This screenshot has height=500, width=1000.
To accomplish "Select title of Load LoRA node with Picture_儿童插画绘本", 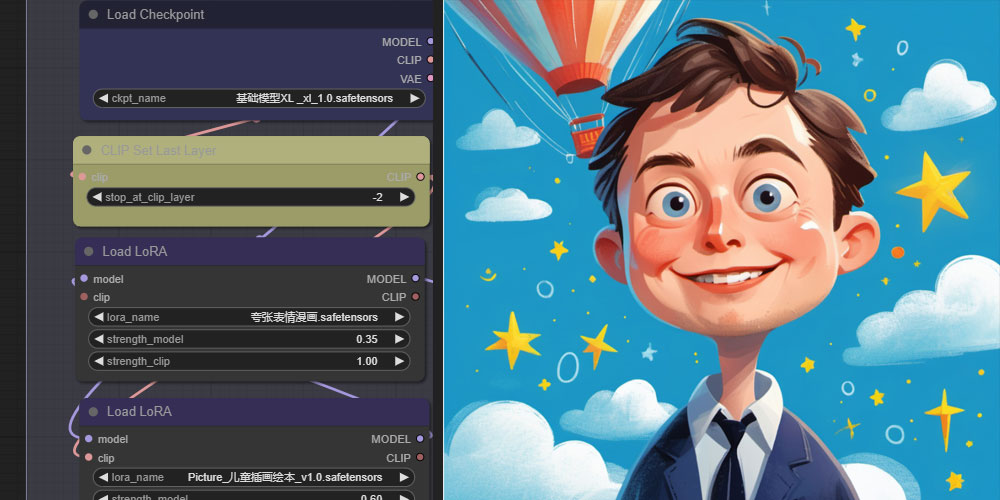I will [139, 412].
